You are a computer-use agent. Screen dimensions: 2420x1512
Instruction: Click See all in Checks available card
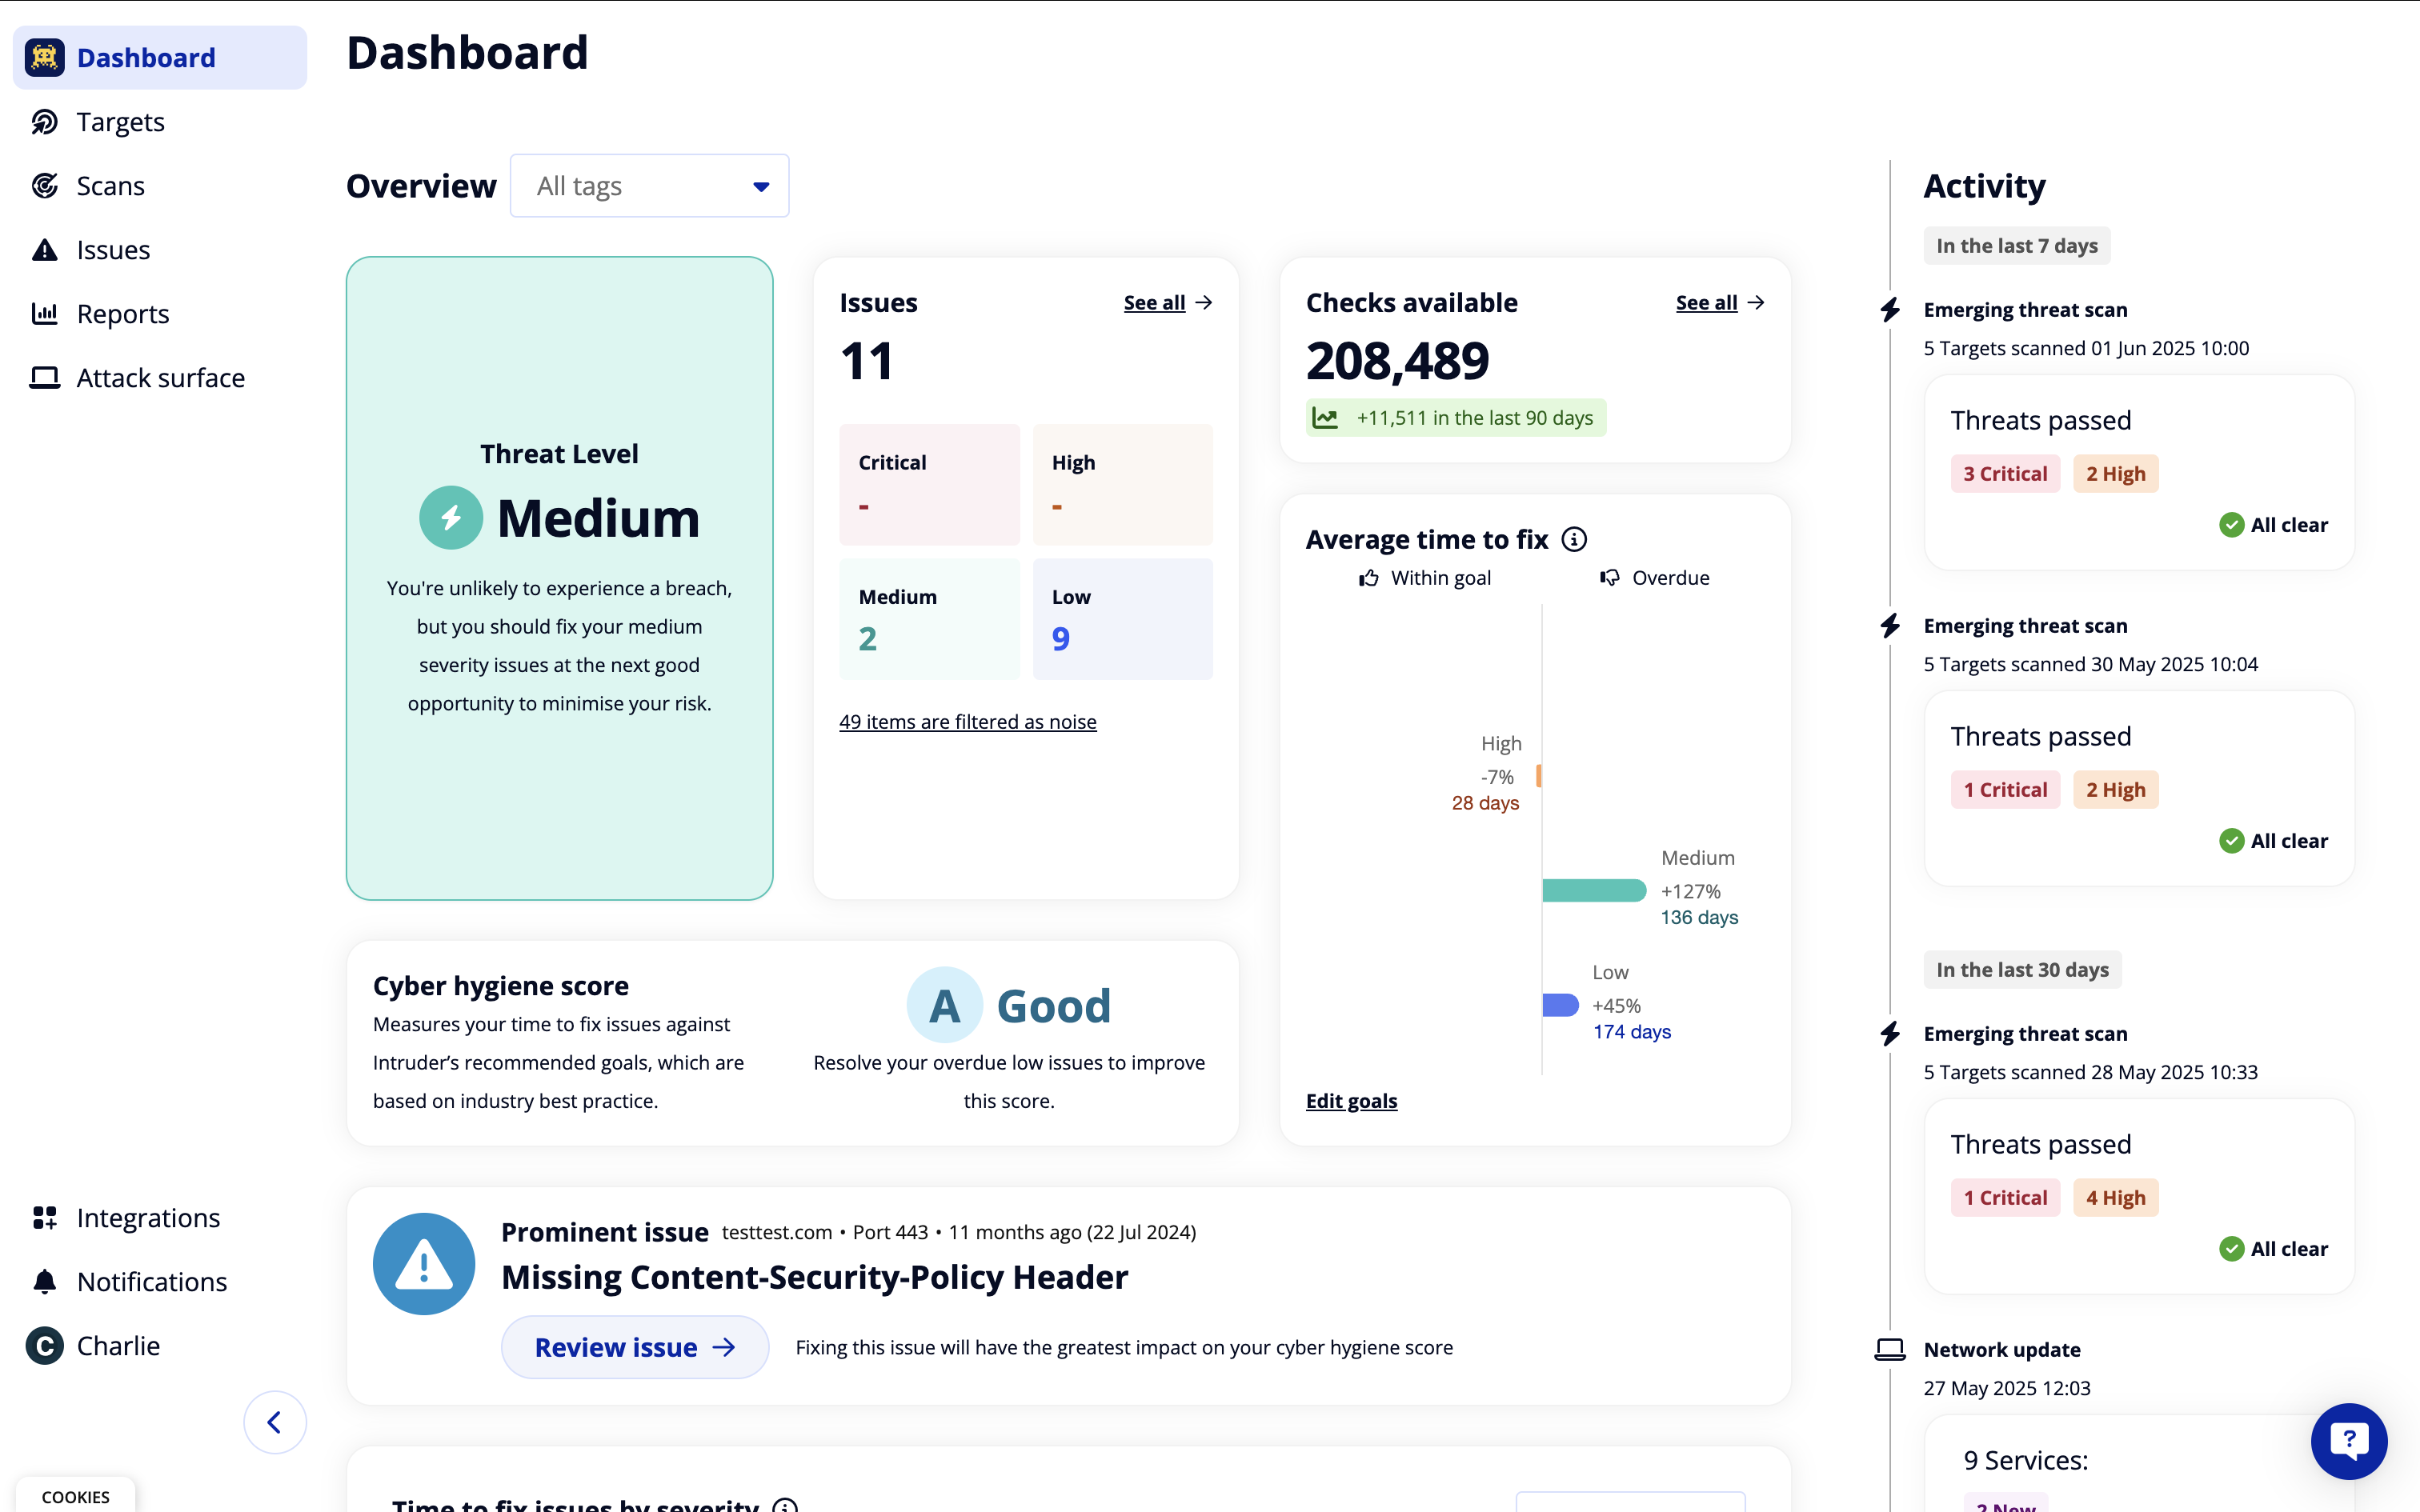(1719, 303)
